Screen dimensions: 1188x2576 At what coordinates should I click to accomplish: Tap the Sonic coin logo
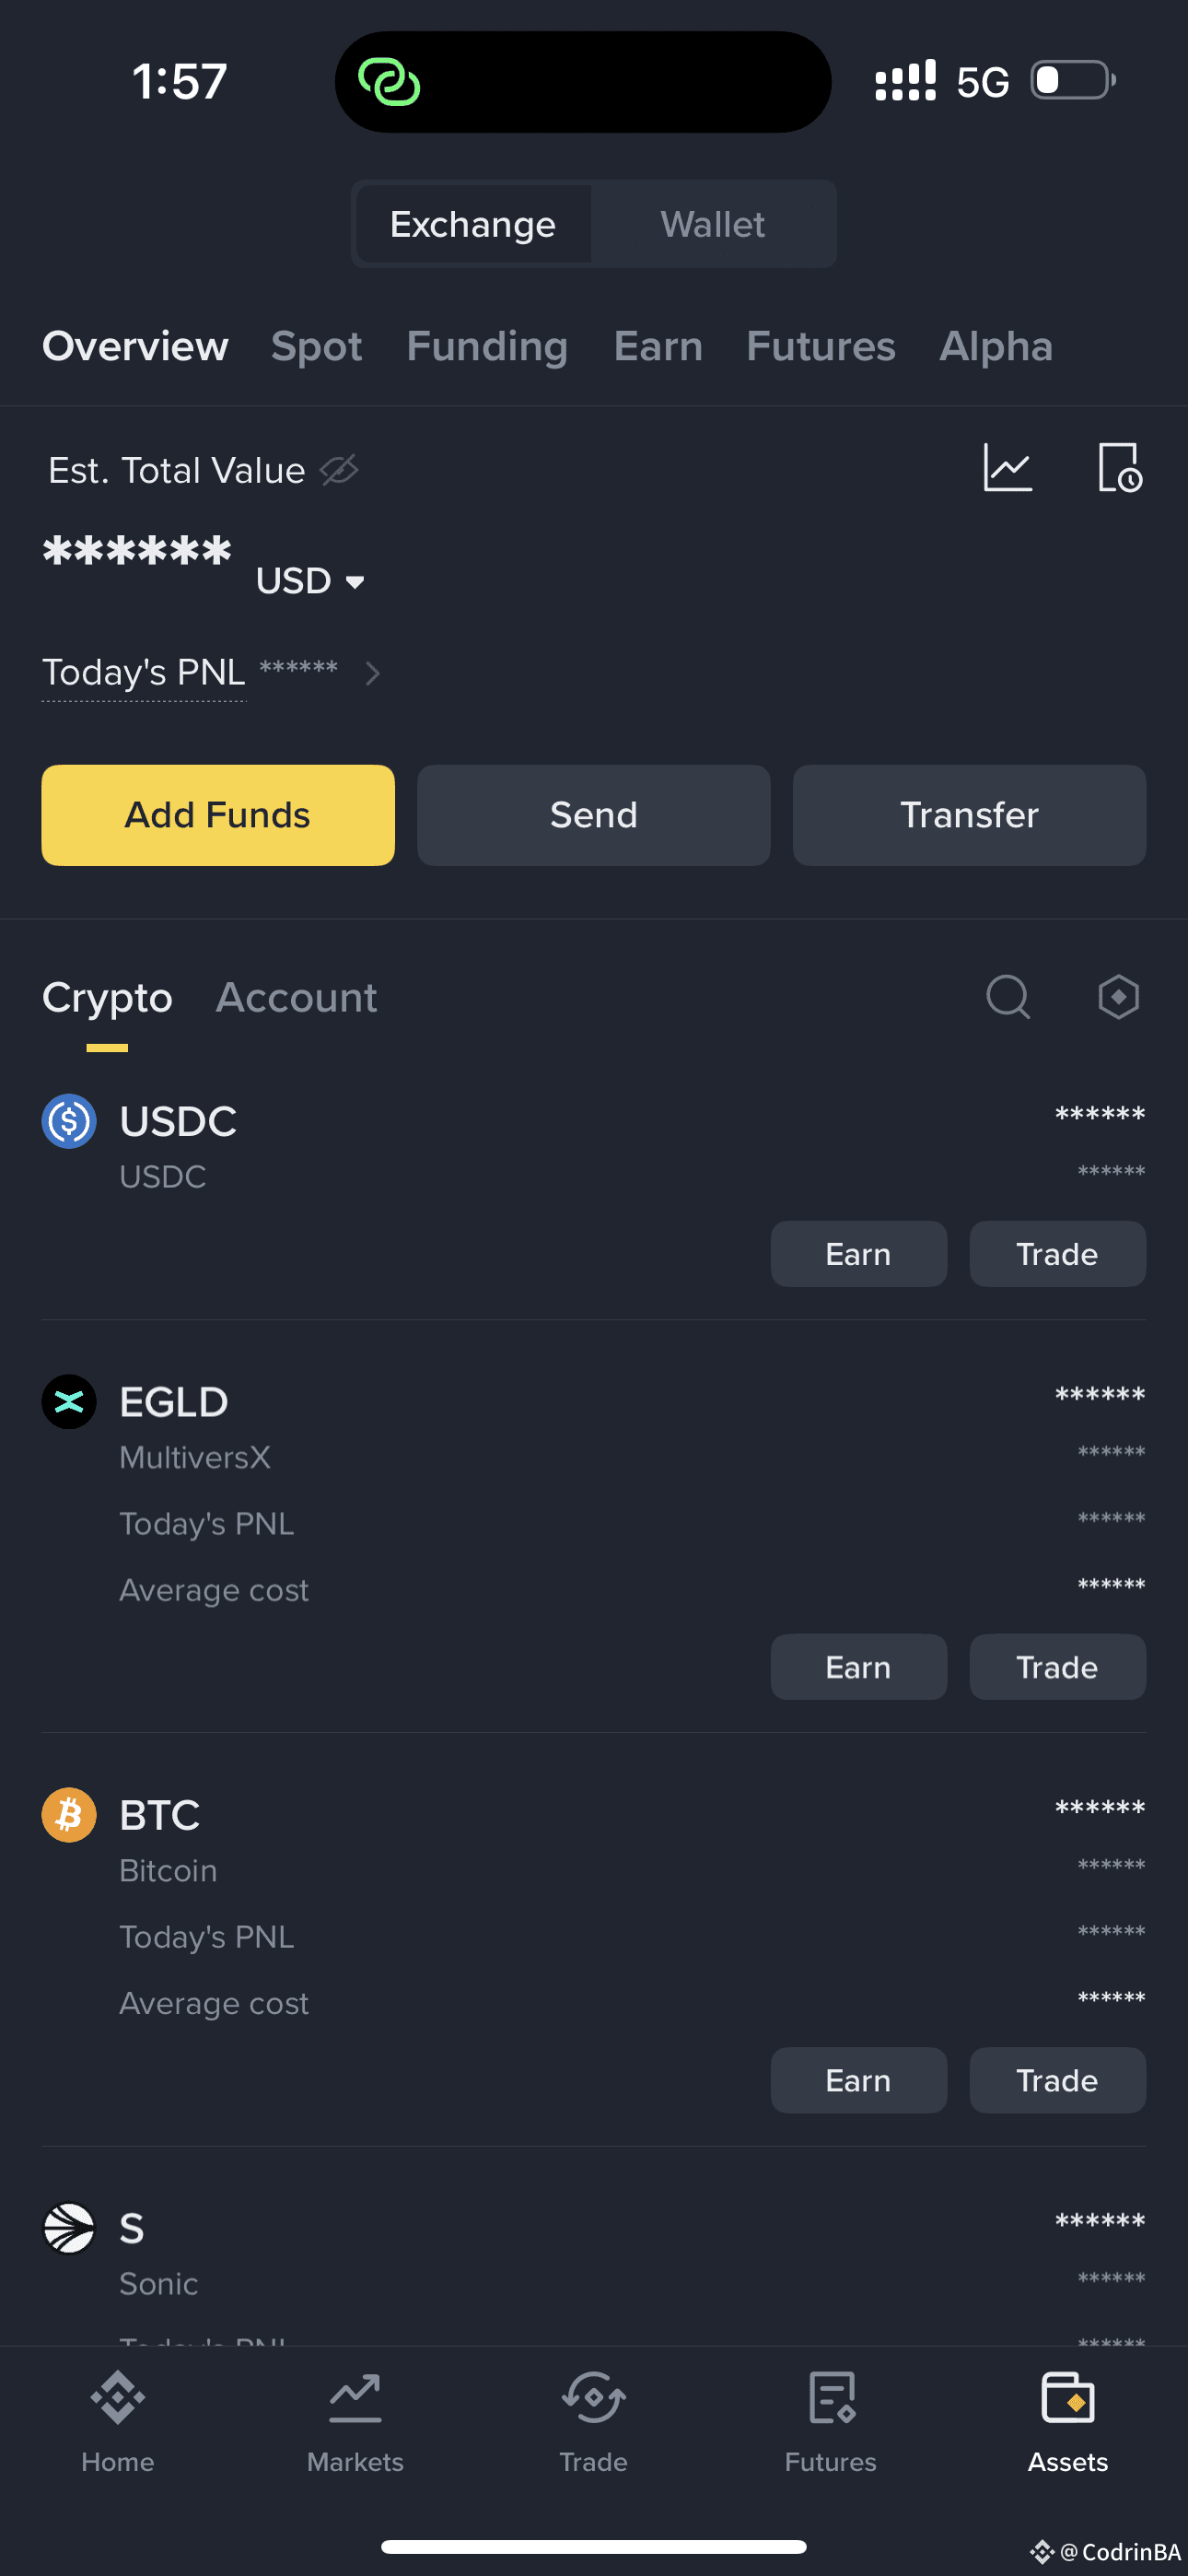click(x=68, y=2227)
